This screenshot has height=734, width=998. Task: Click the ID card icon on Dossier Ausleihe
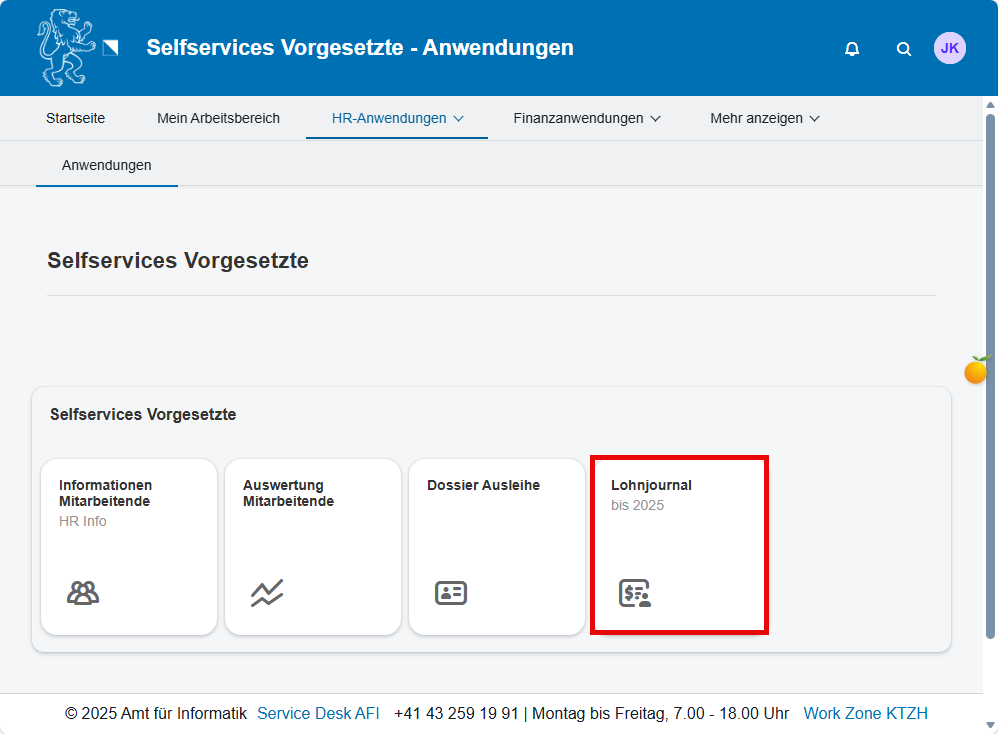tap(451, 593)
